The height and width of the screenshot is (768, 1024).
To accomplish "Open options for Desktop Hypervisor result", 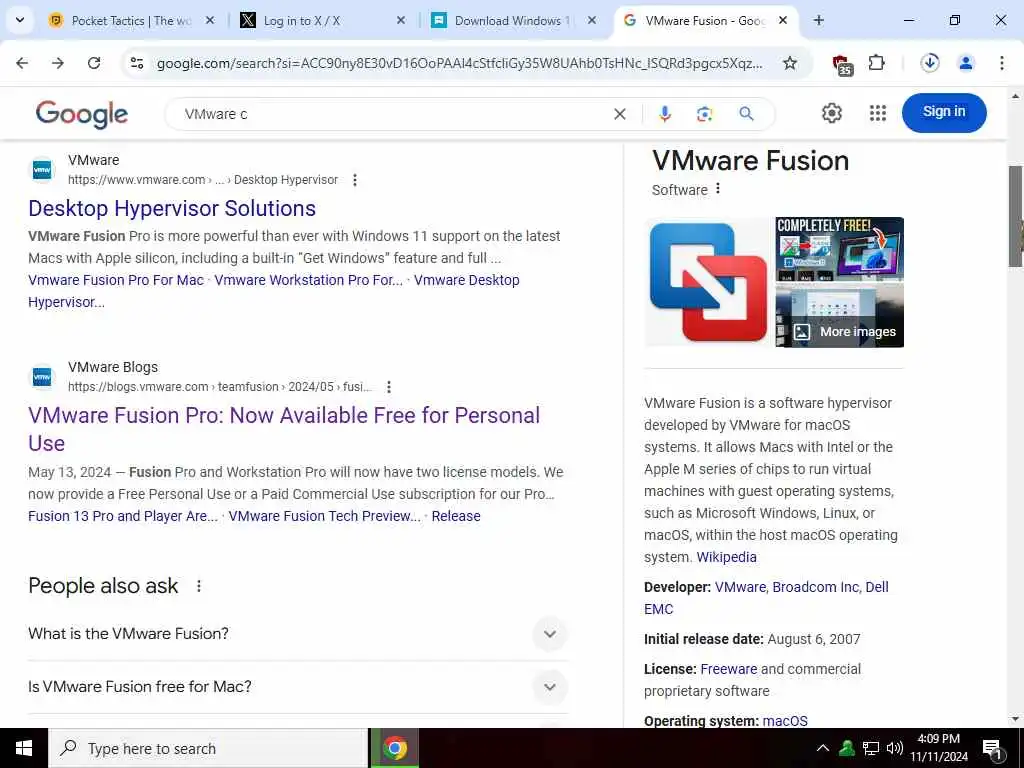I will tap(355, 180).
